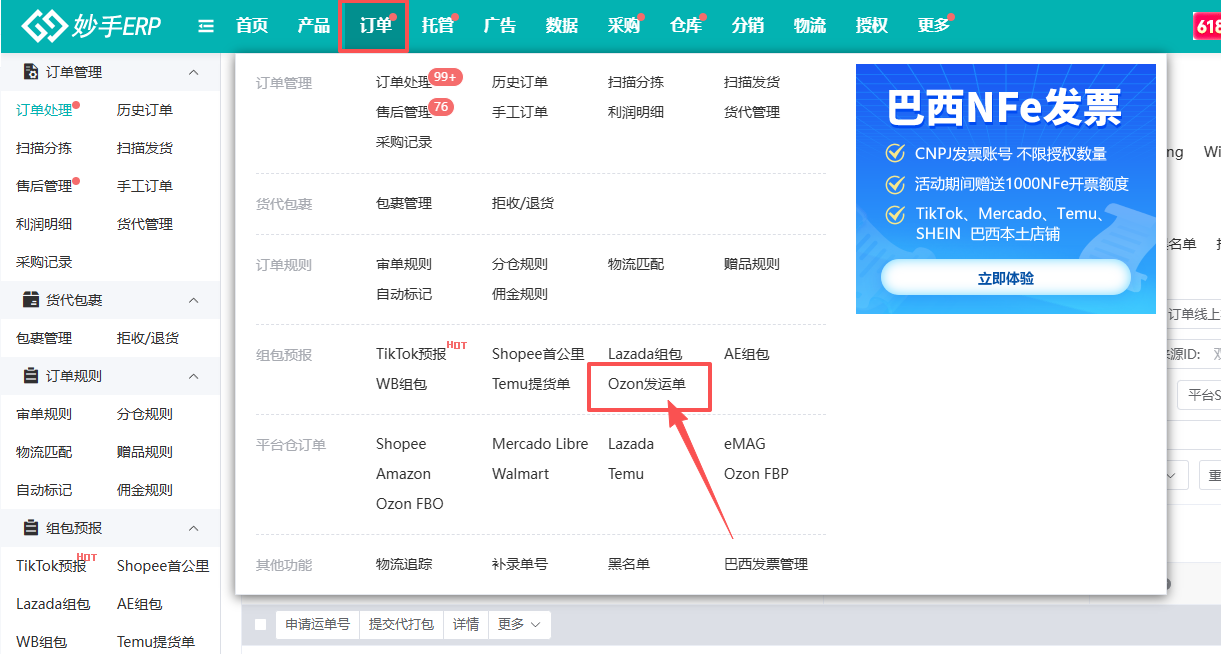Open 黑名单 in the dropdown panel

[629, 564]
